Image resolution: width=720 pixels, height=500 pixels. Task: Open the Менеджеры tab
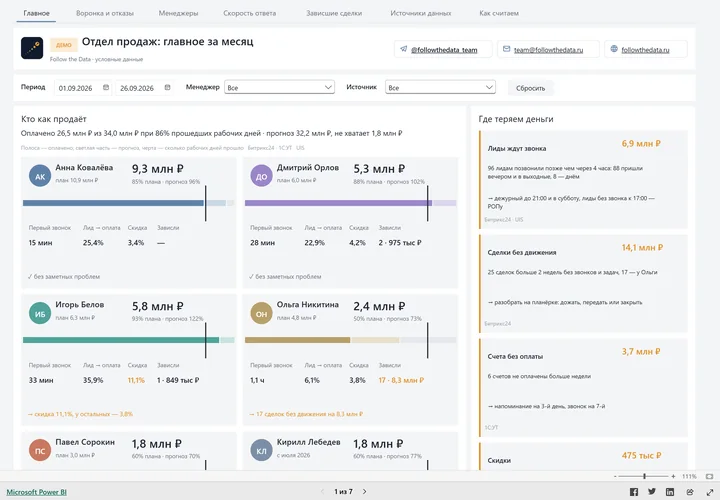click(178, 13)
